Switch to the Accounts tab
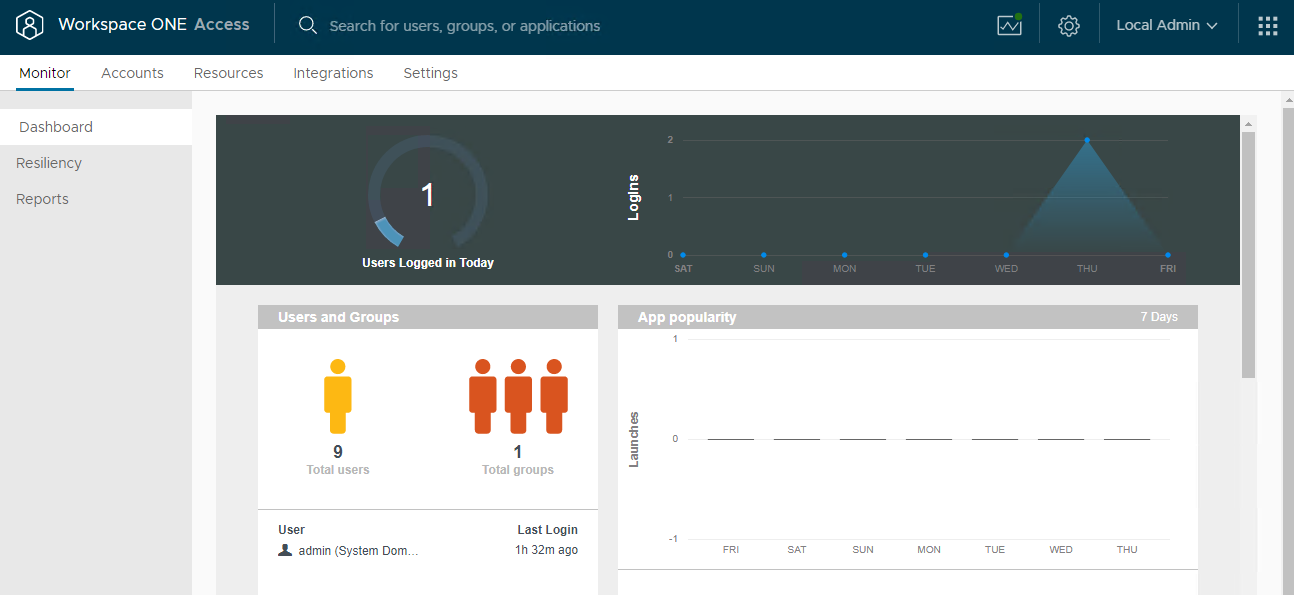The image size is (1294, 595). pyautogui.click(x=132, y=73)
